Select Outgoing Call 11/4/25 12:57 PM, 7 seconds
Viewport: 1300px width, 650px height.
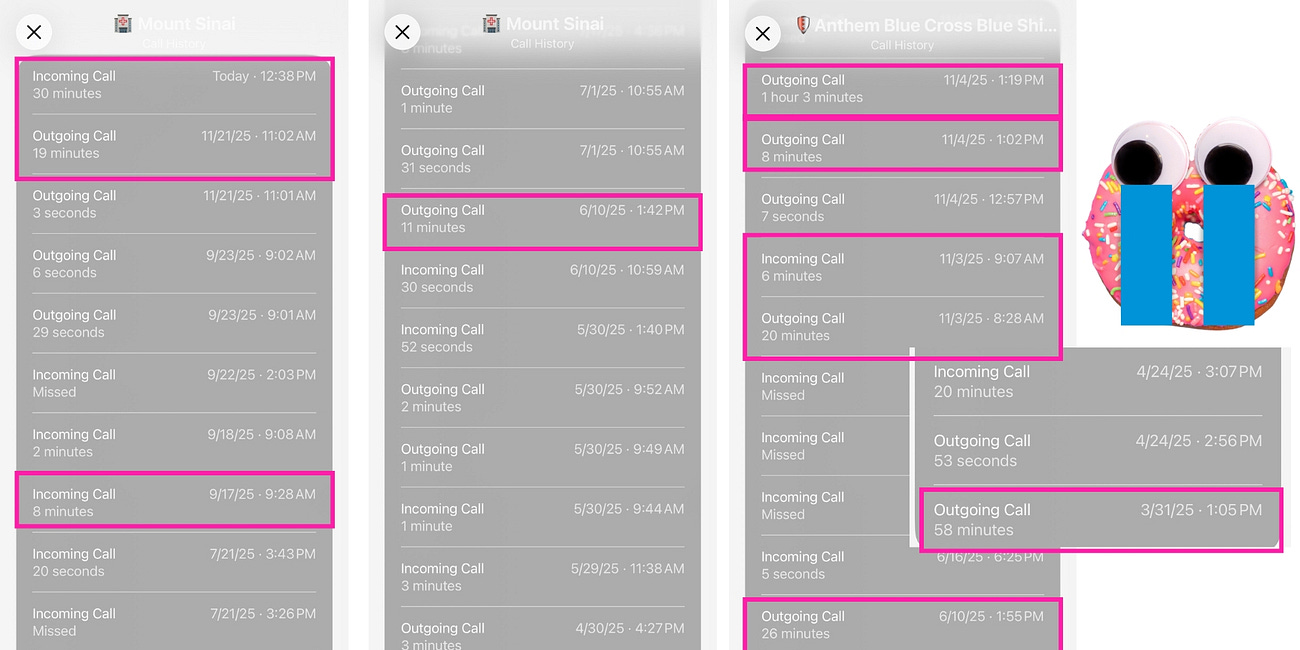[902, 207]
